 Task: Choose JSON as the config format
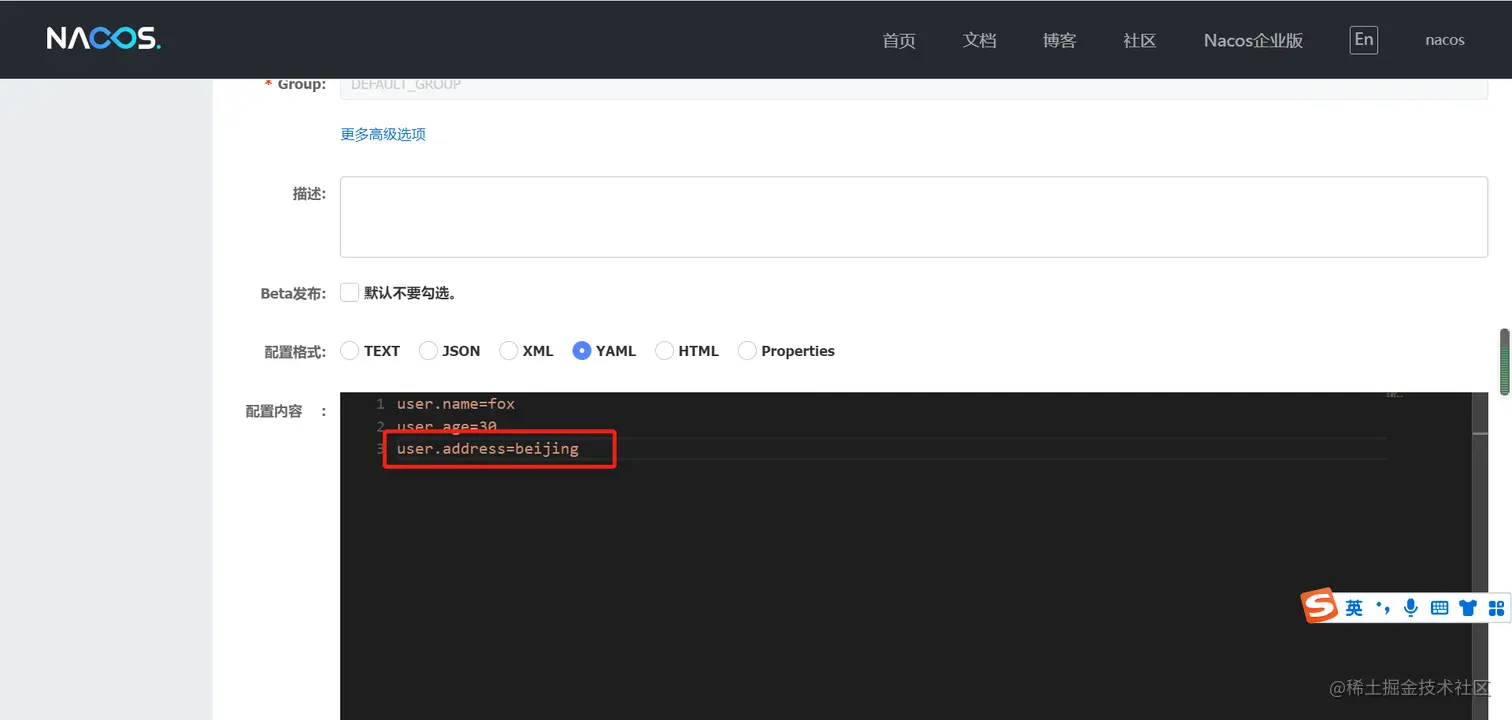[x=428, y=351]
